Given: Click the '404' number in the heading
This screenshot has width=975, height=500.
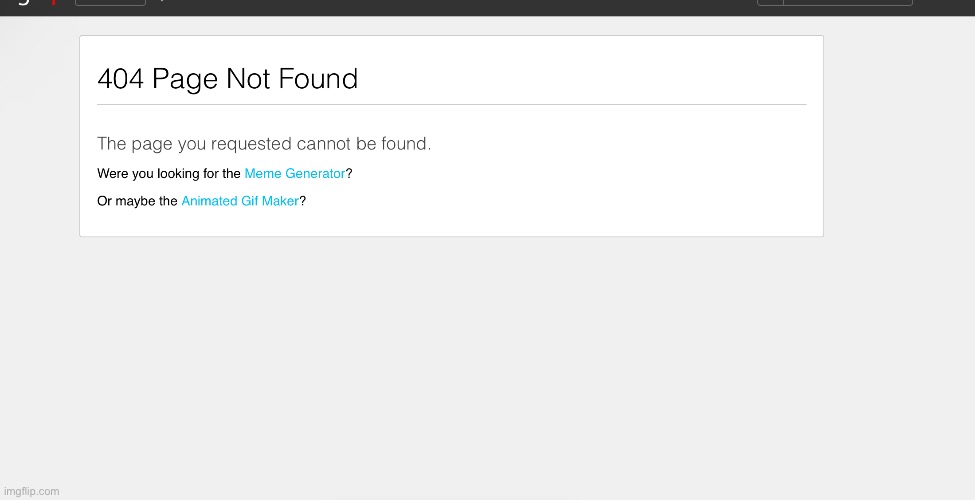Looking at the screenshot, I should click(x=120, y=79).
